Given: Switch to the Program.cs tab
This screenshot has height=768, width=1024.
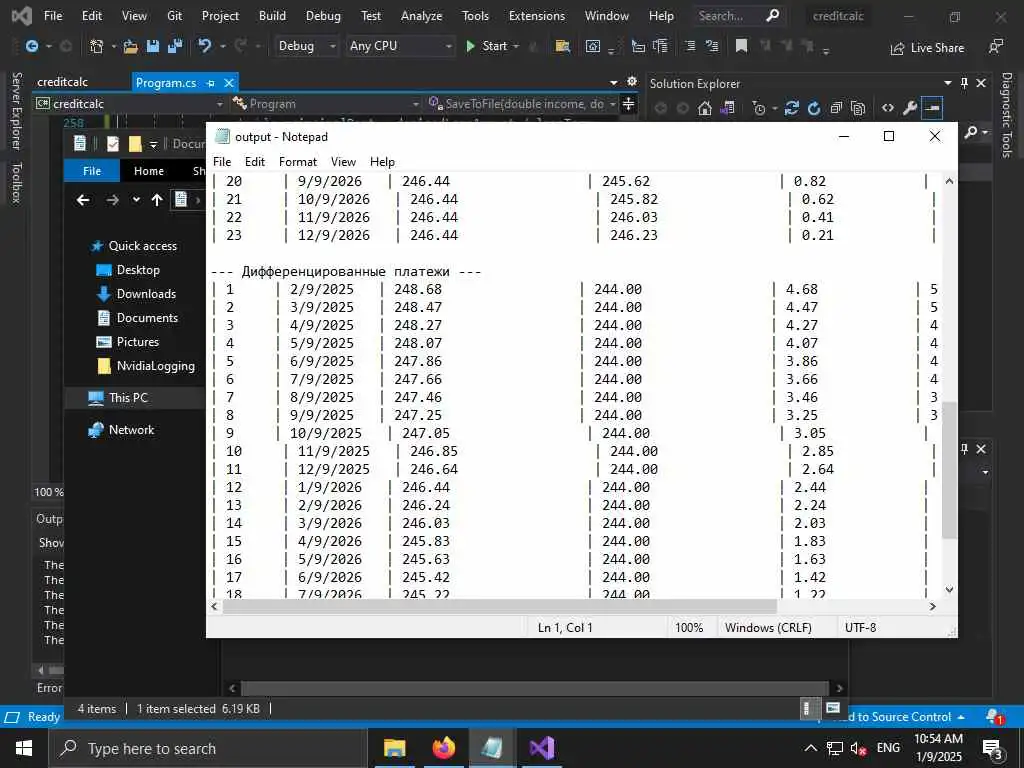Looking at the screenshot, I should coord(166,83).
